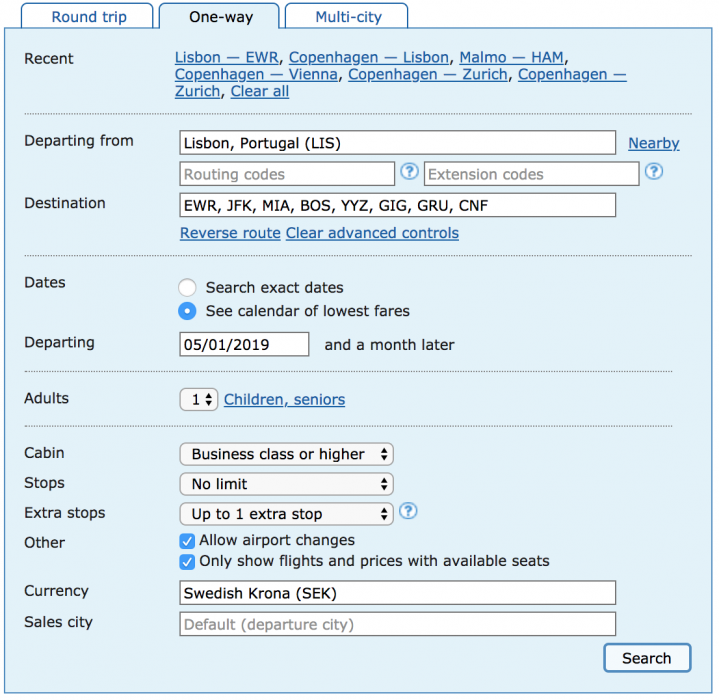
Task: Focus the Departing from field
Action: point(398,143)
